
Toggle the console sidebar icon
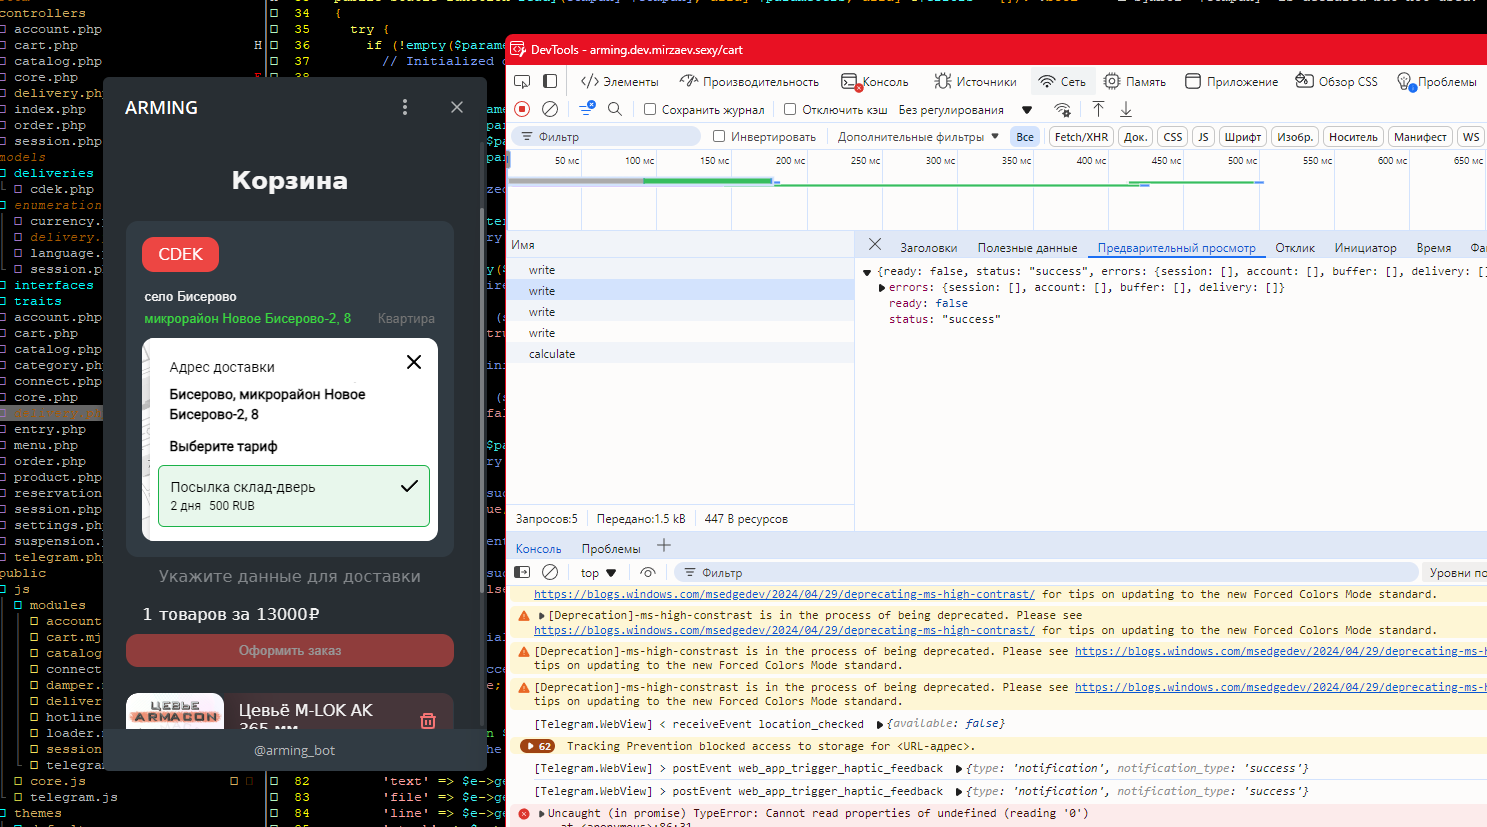coord(522,572)
